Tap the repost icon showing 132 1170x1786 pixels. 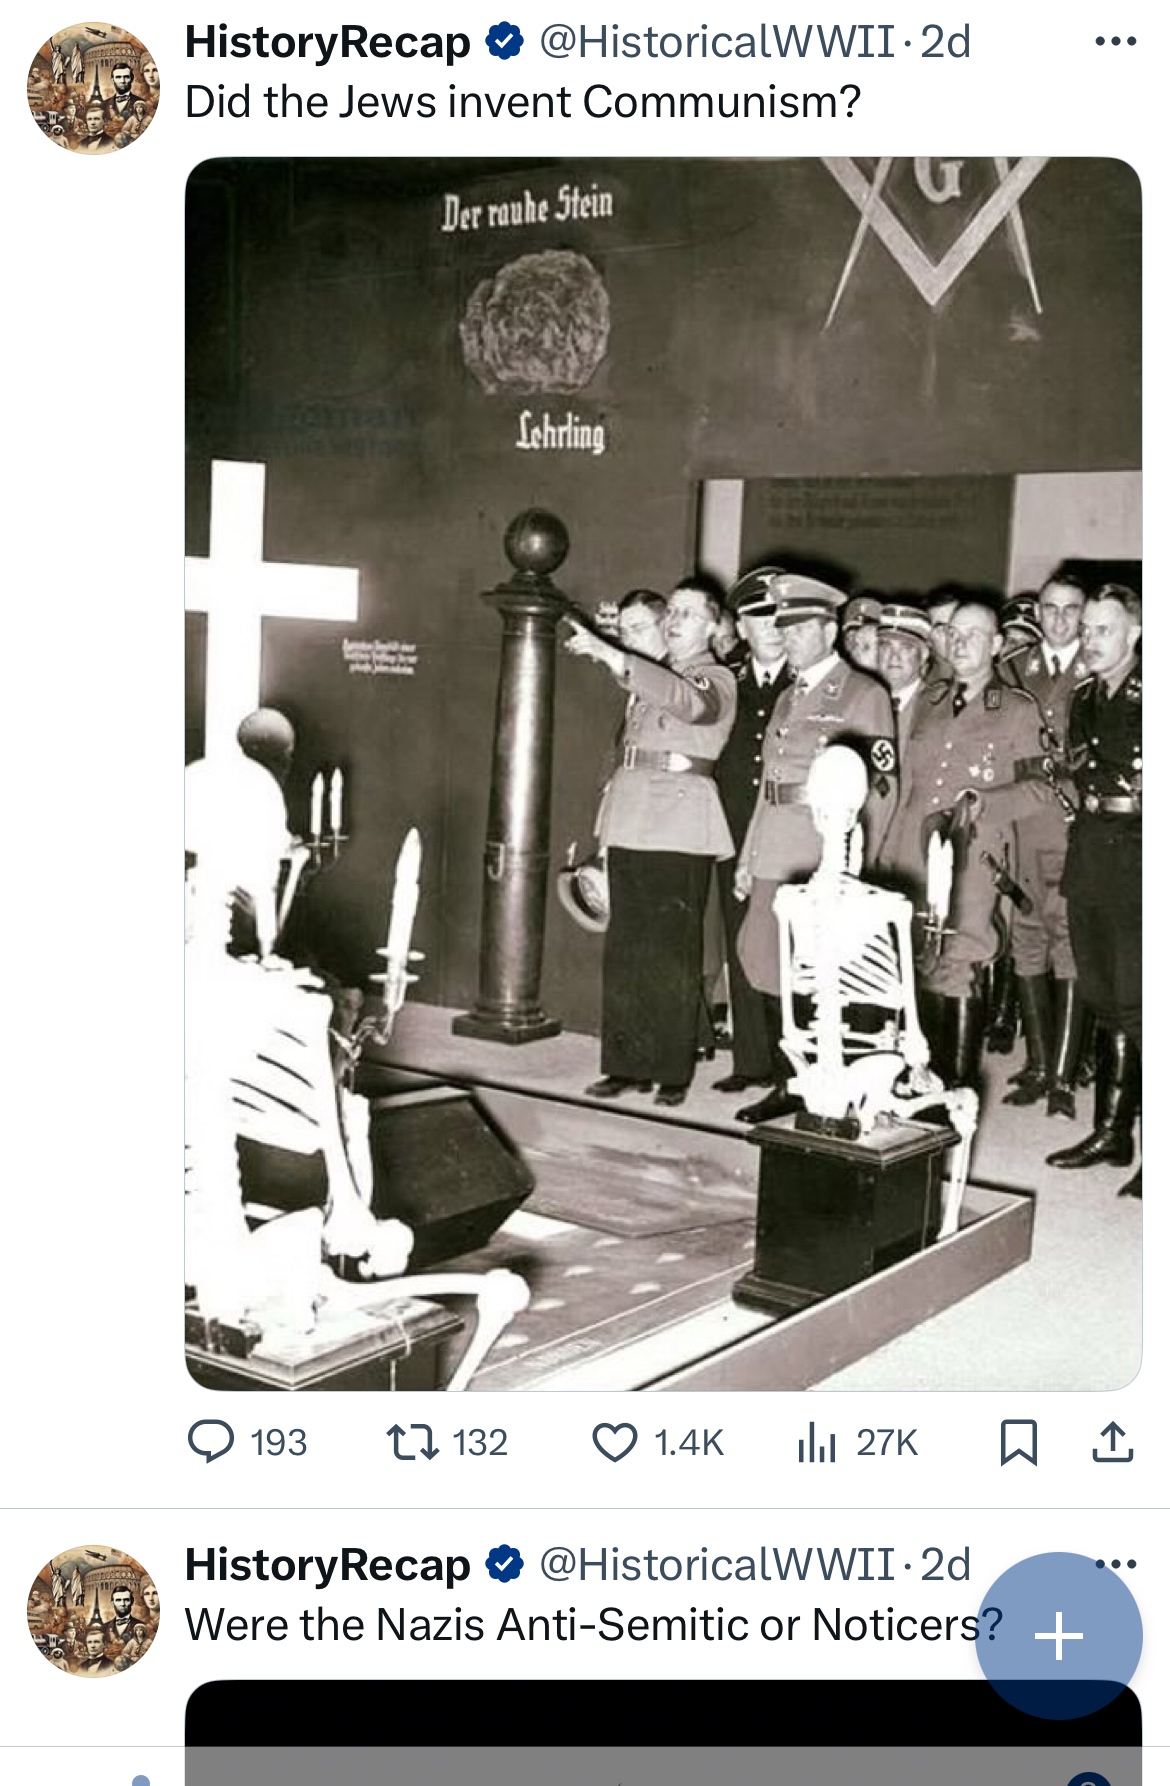pos(447,1442)
